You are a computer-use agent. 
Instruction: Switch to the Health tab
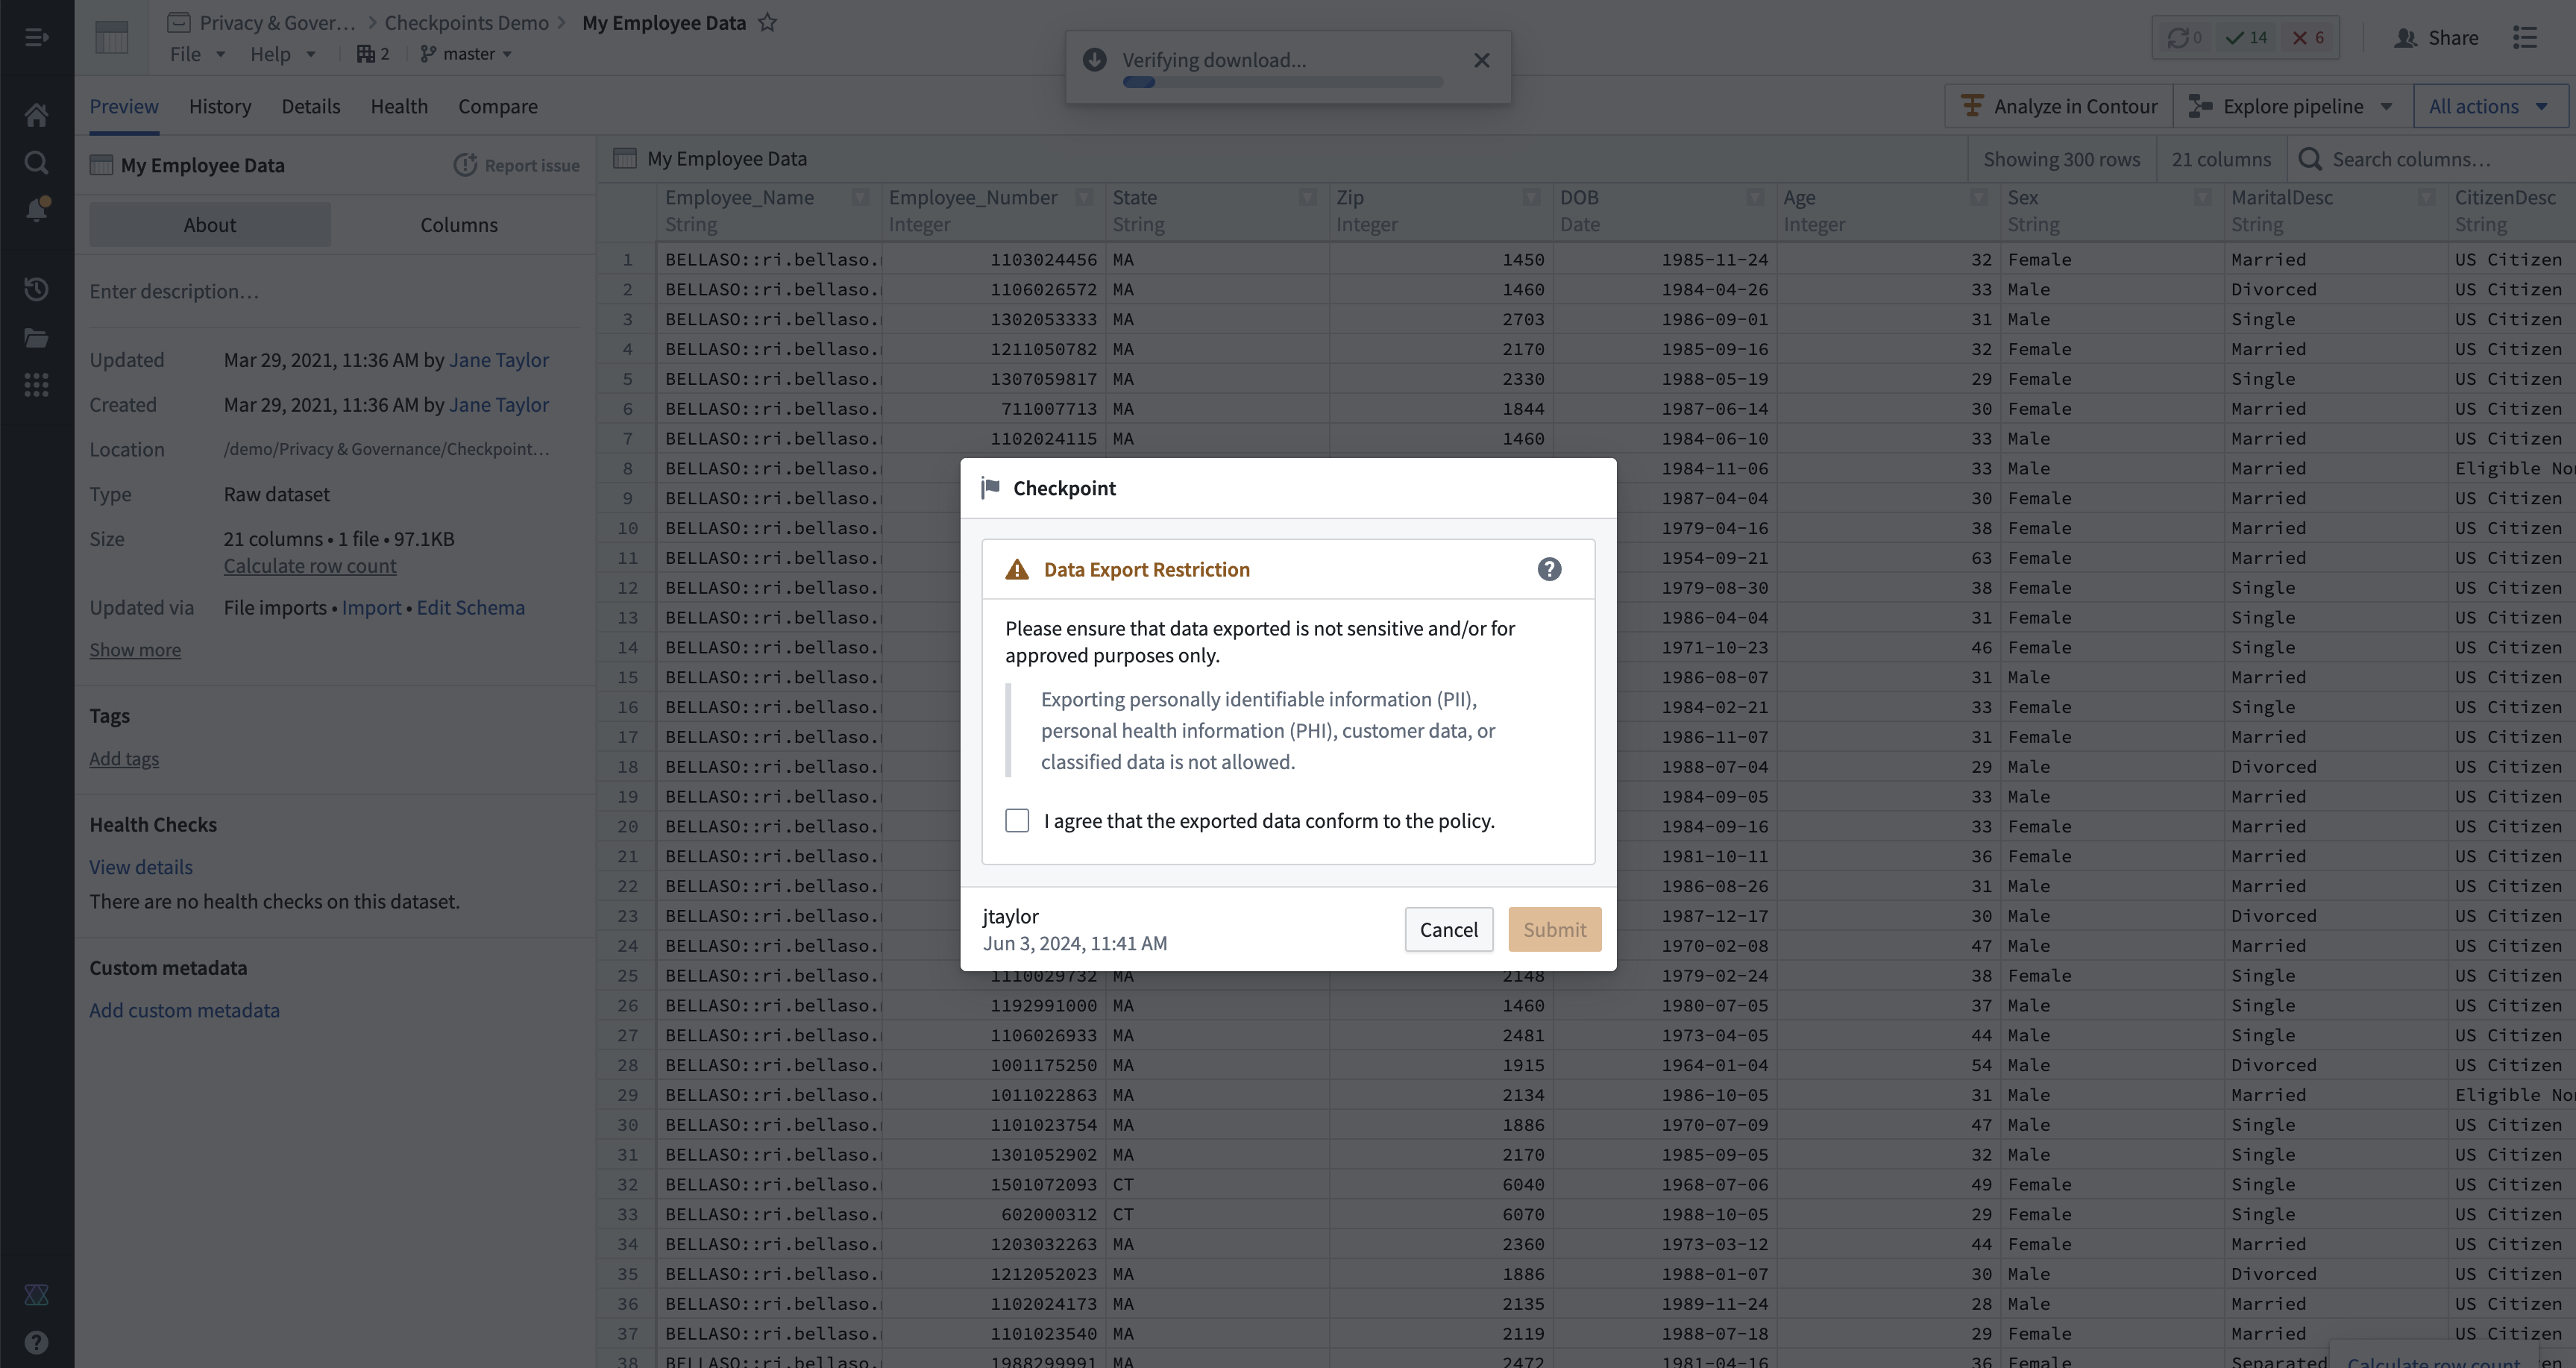click(x=399, y=106)
